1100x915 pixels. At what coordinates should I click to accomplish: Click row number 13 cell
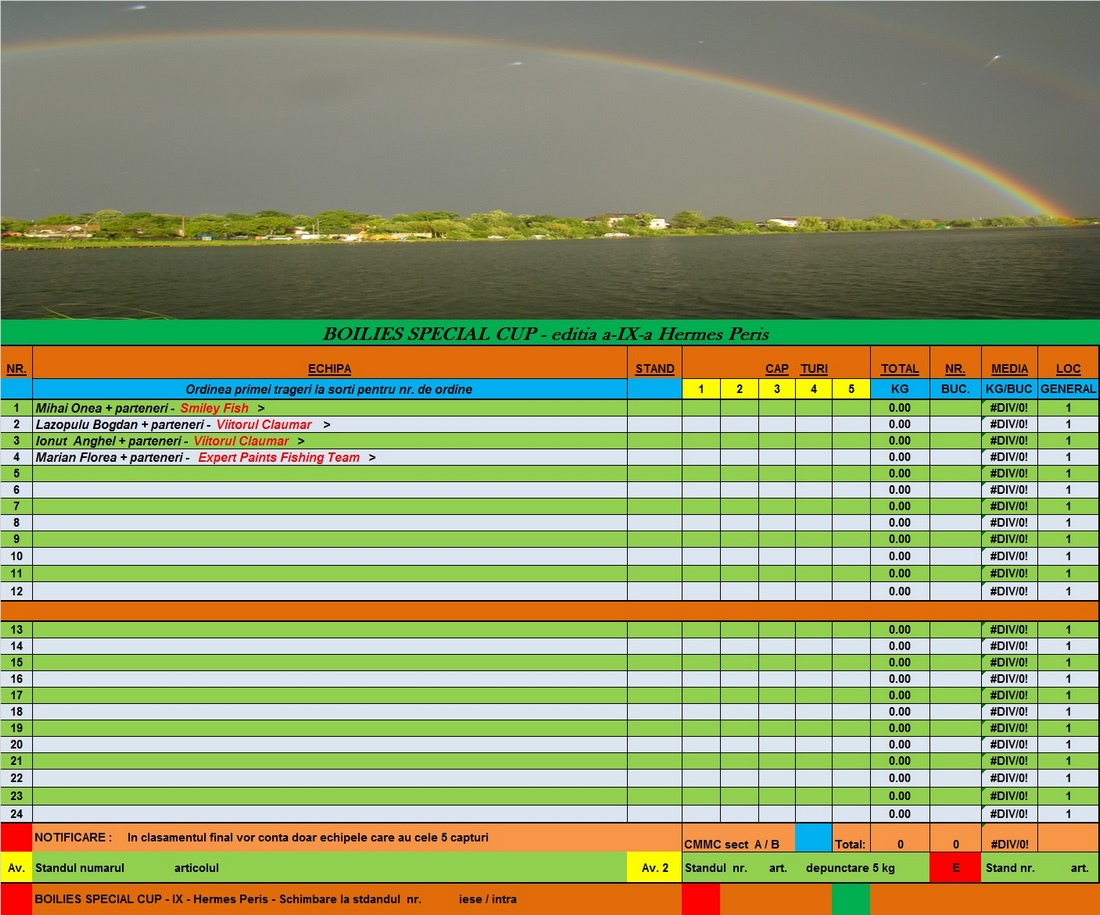(16, 629)
